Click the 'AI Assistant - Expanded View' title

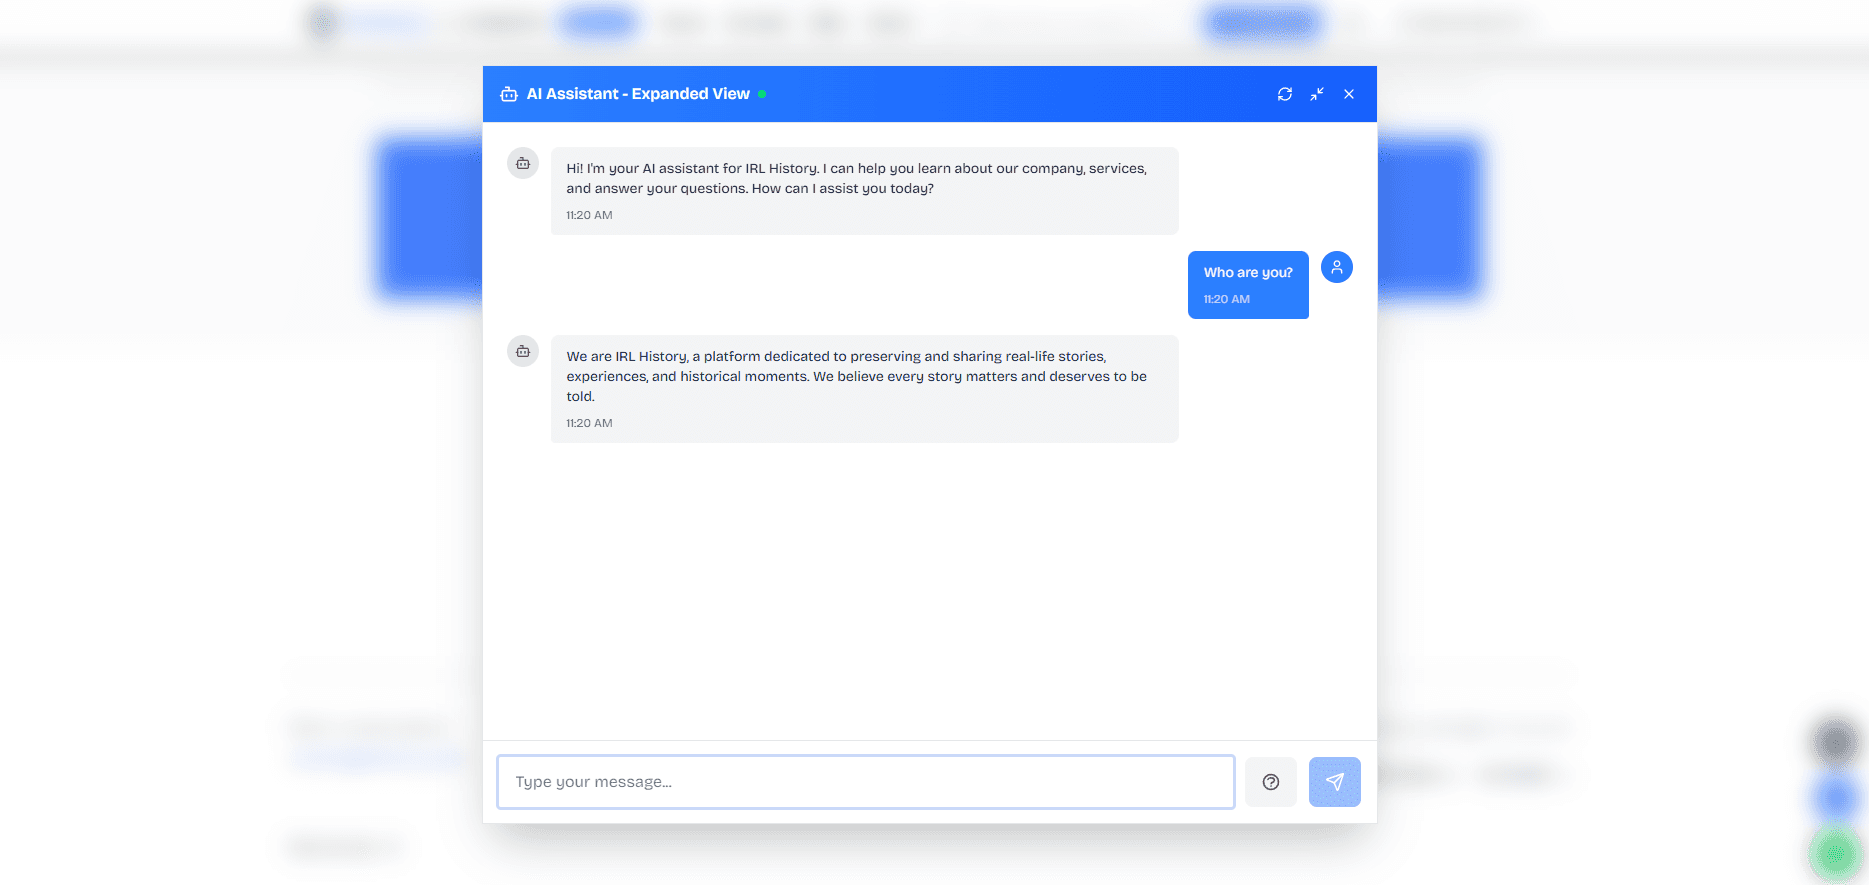pyautogui.click(x=638, y=94)
